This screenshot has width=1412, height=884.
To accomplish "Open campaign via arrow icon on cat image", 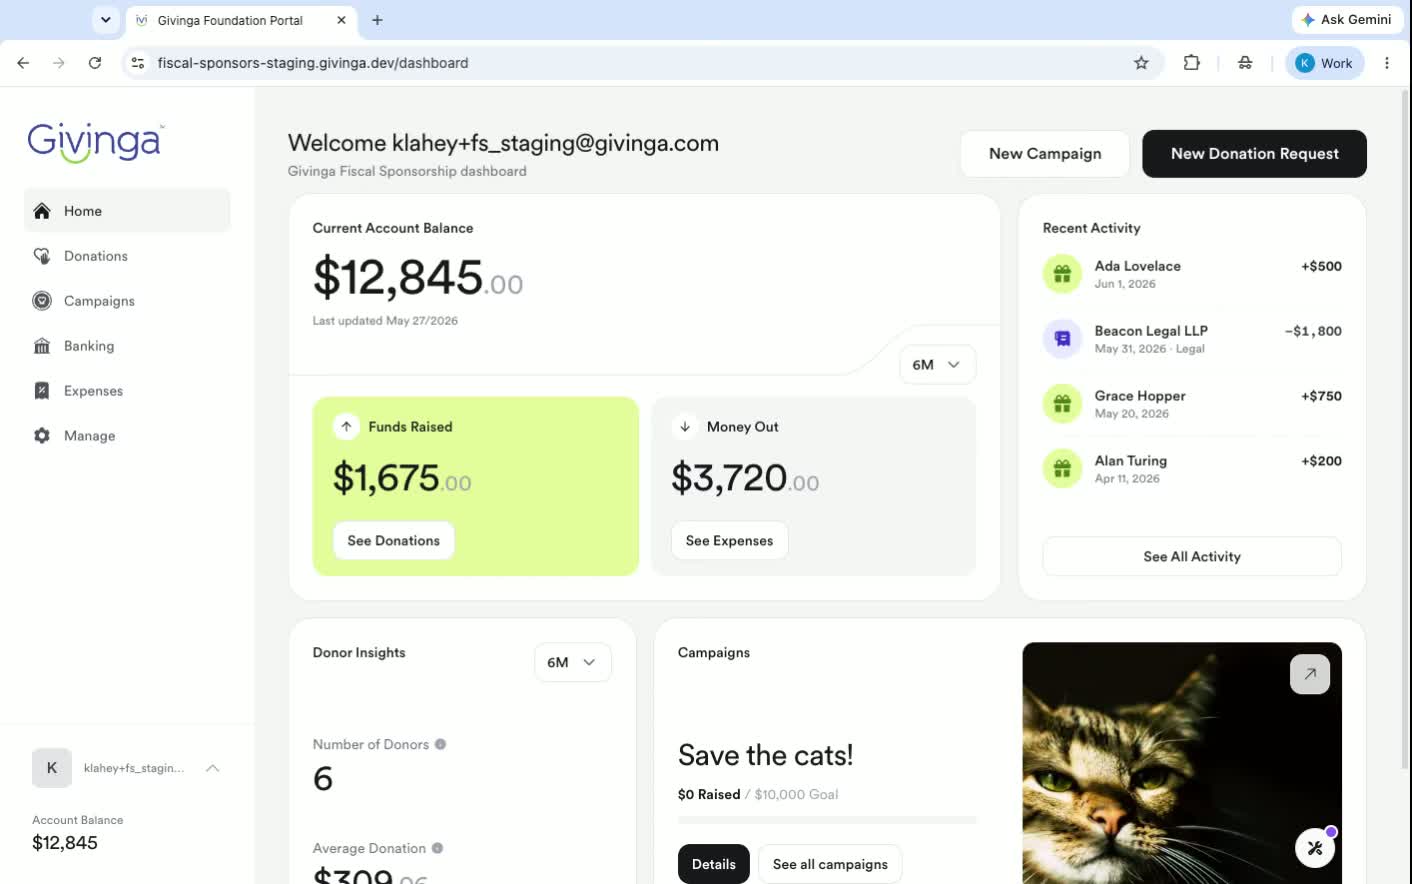I will coord(1310,674).
